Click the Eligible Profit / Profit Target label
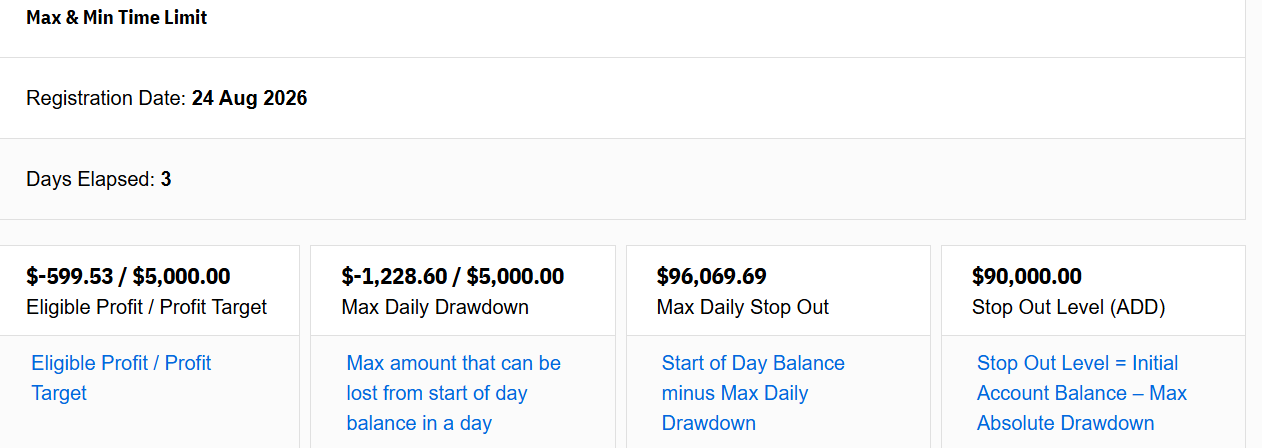This screenshot has height=448, width=1262. click(146, 307)
